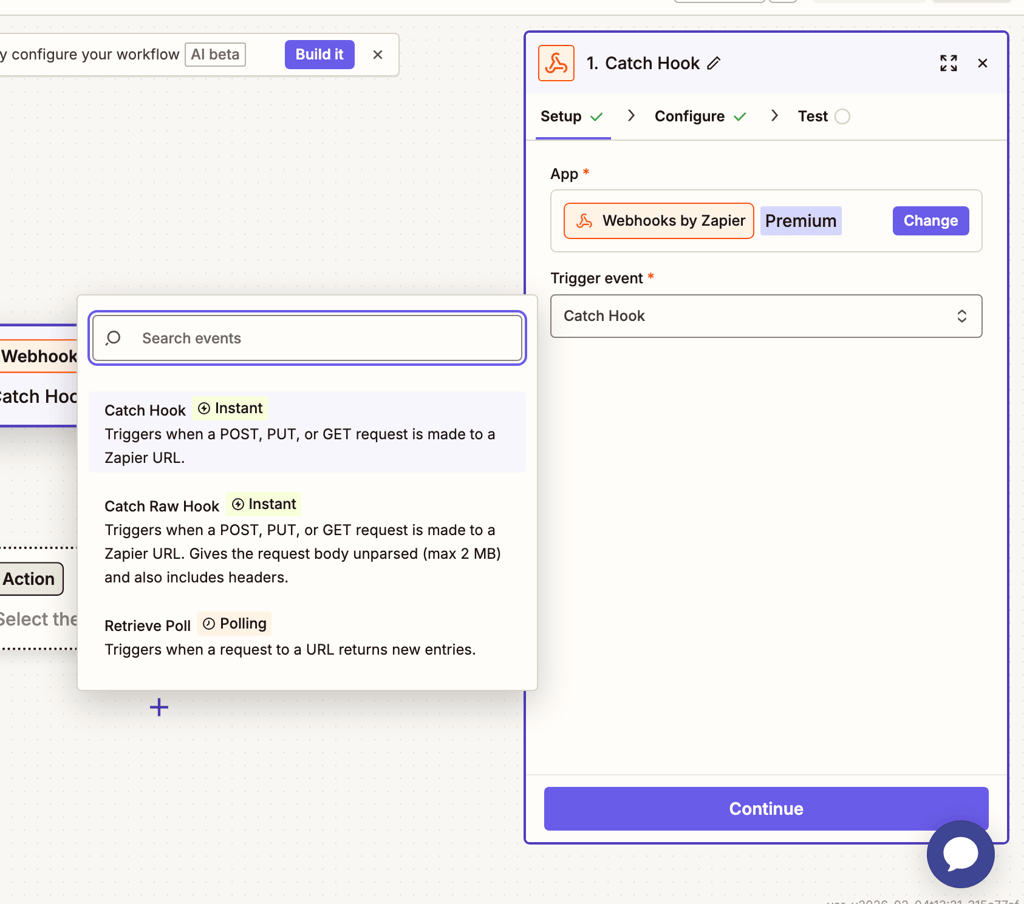
Task: Go to the Test tab
Action: click(823, 116)
